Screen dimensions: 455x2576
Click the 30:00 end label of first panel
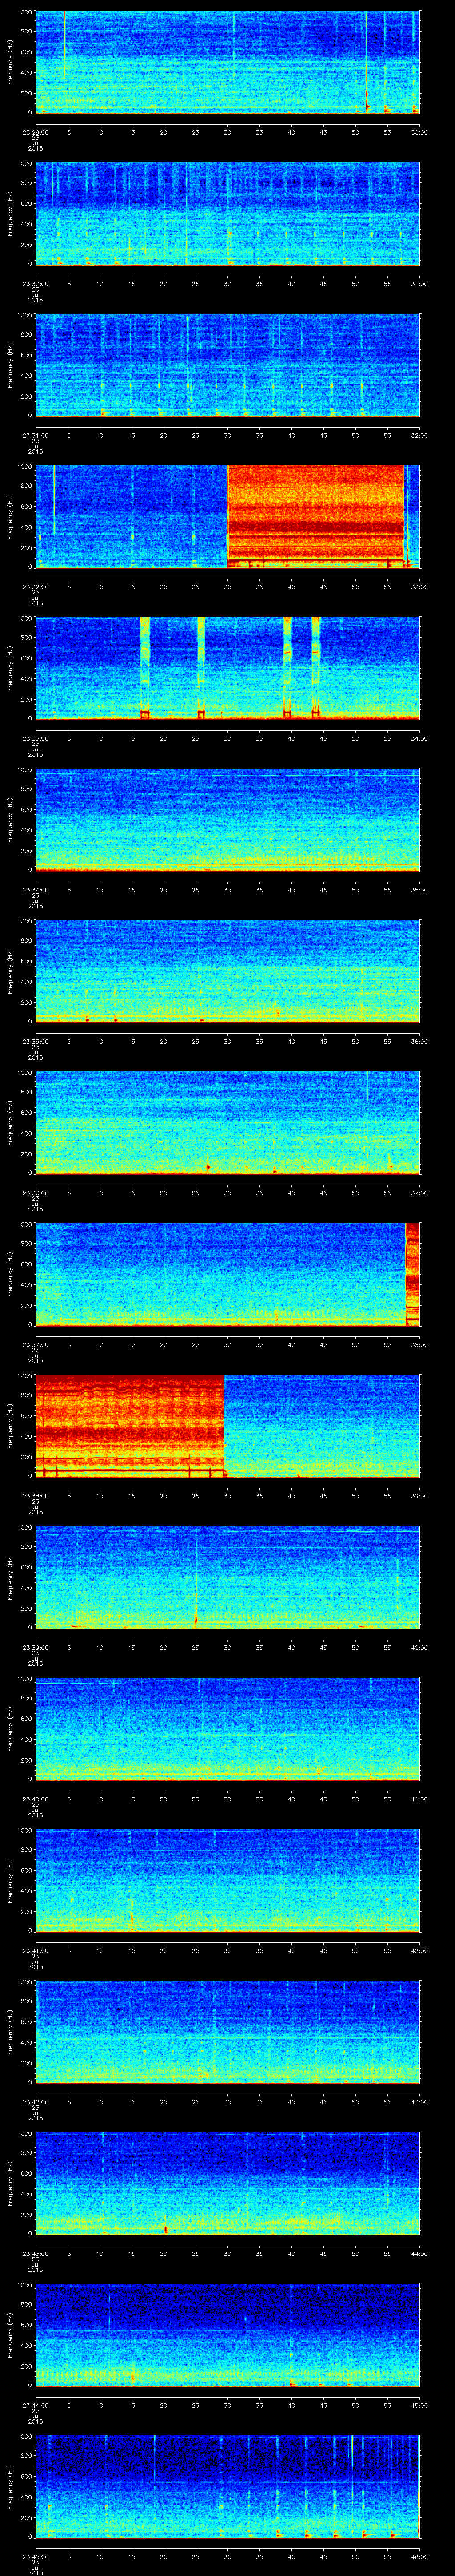[420, 132]
